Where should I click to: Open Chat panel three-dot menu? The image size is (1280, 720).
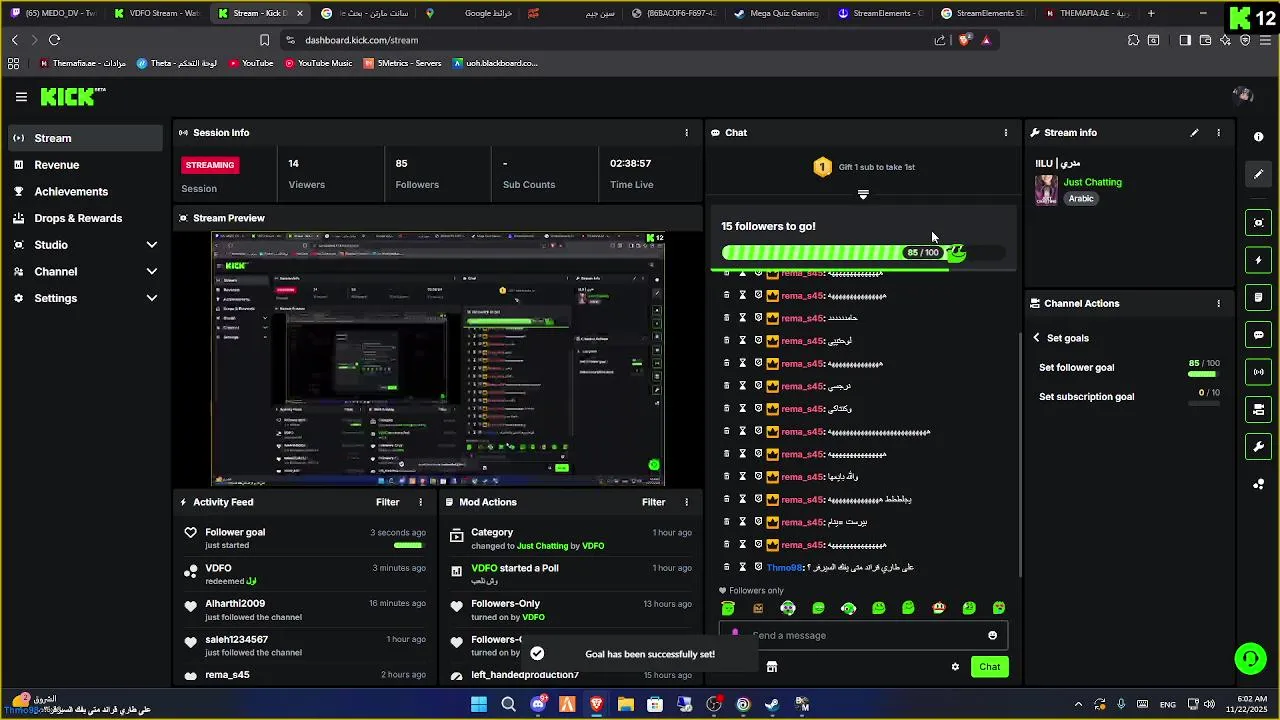[x=1005, y=132]
